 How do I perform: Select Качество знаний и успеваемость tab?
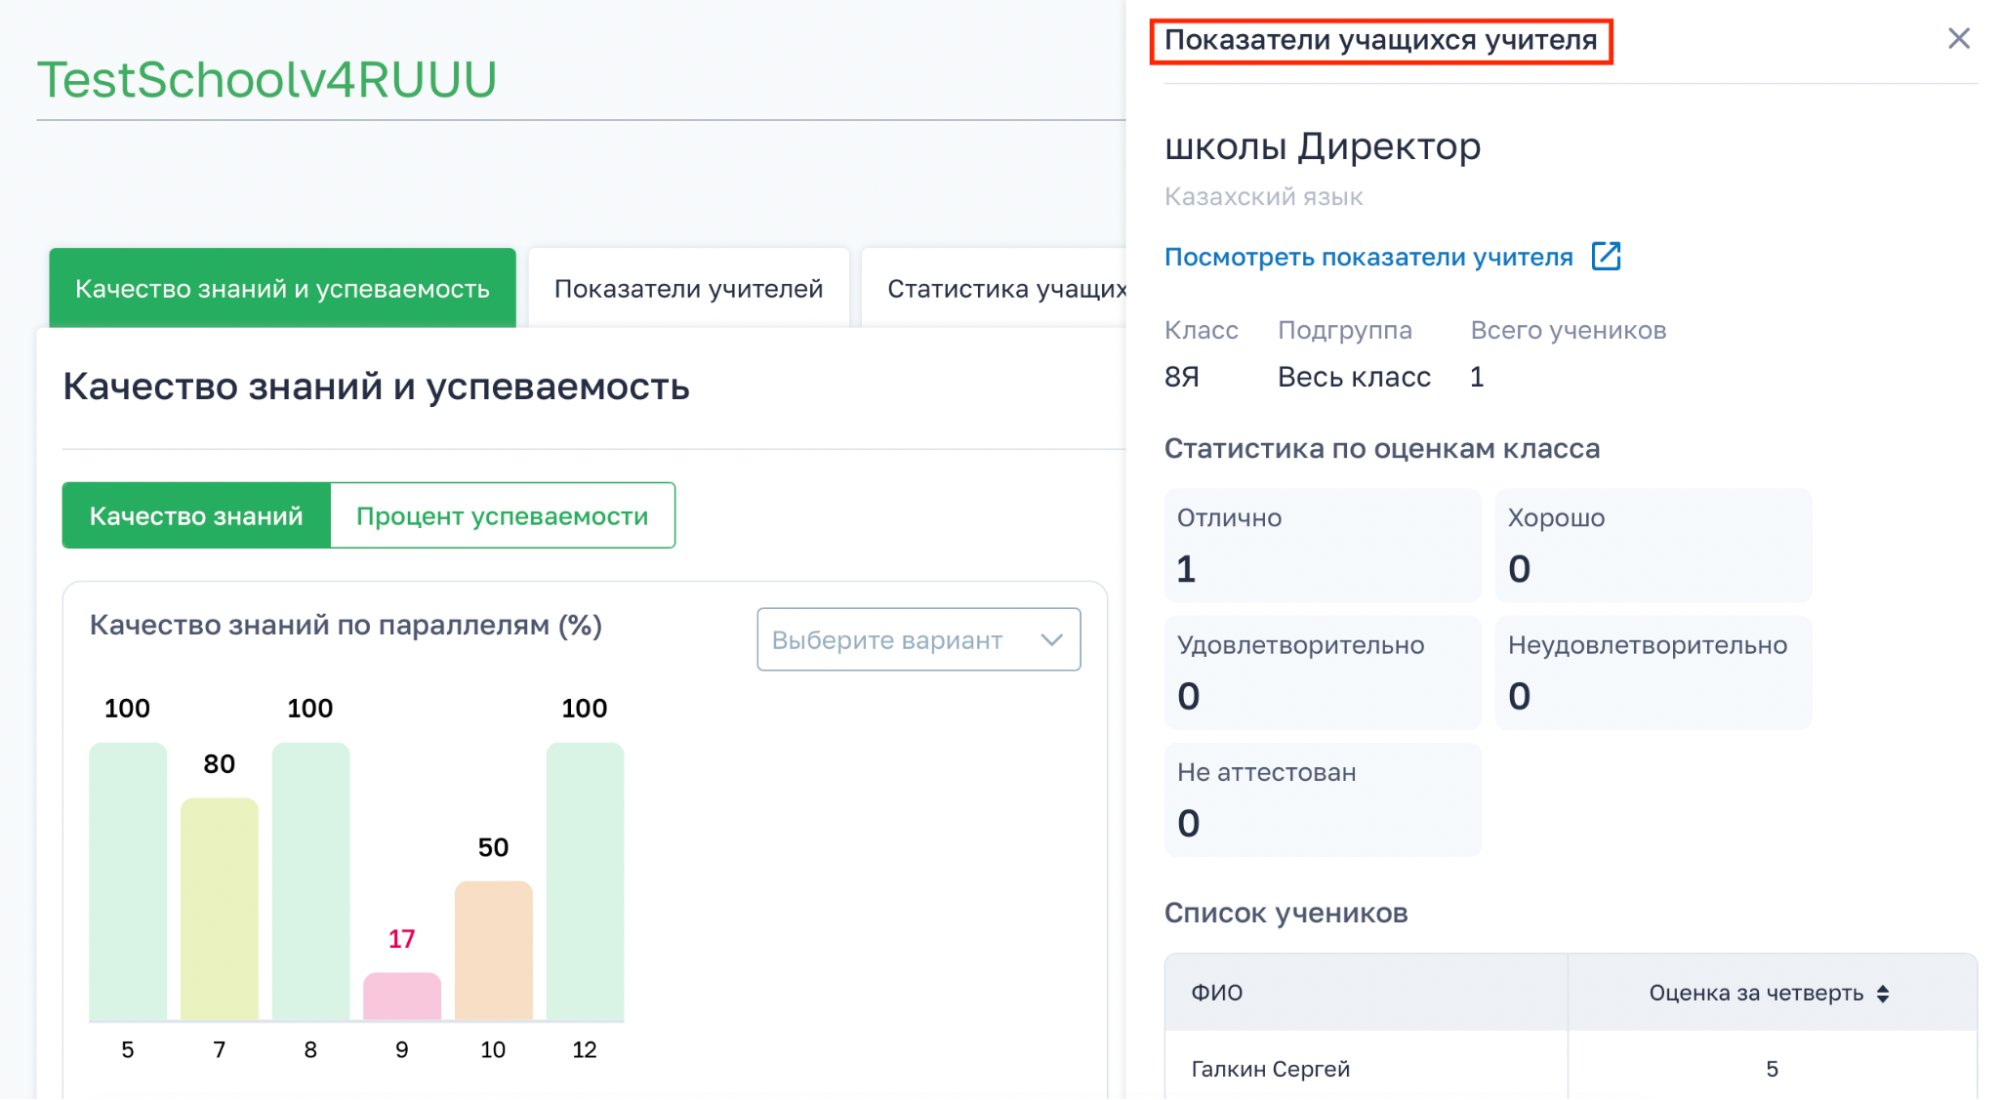pos(282,289)
